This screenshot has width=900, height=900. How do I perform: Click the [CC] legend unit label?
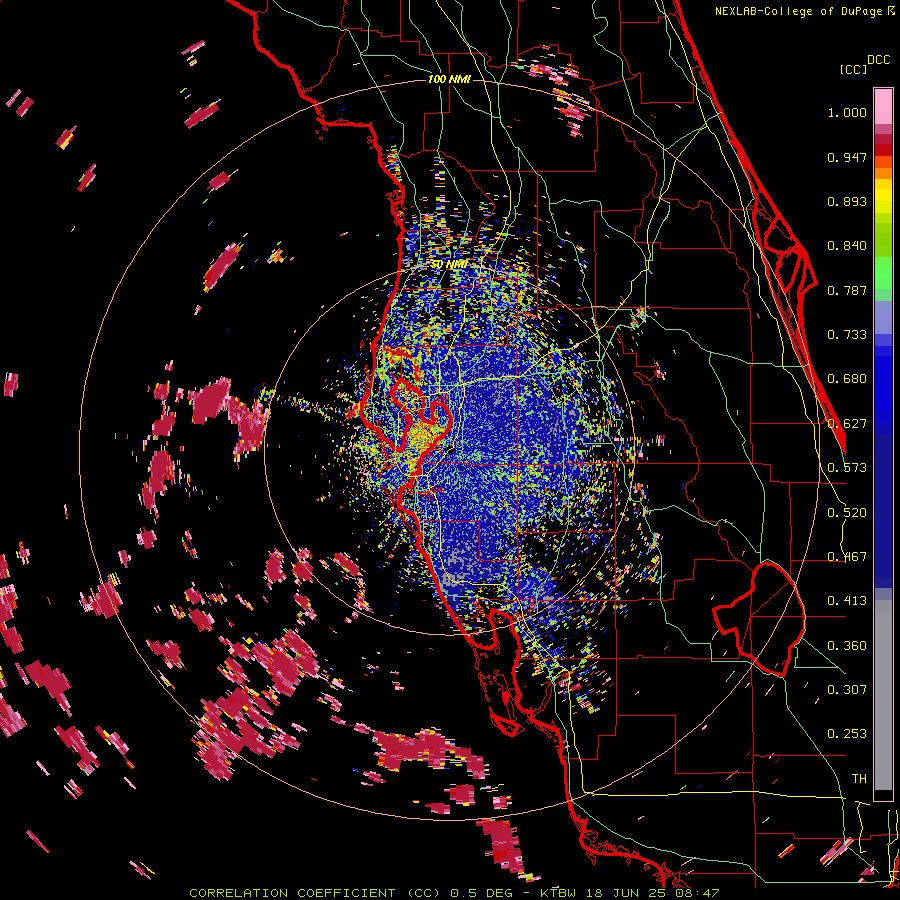(854, 69)
